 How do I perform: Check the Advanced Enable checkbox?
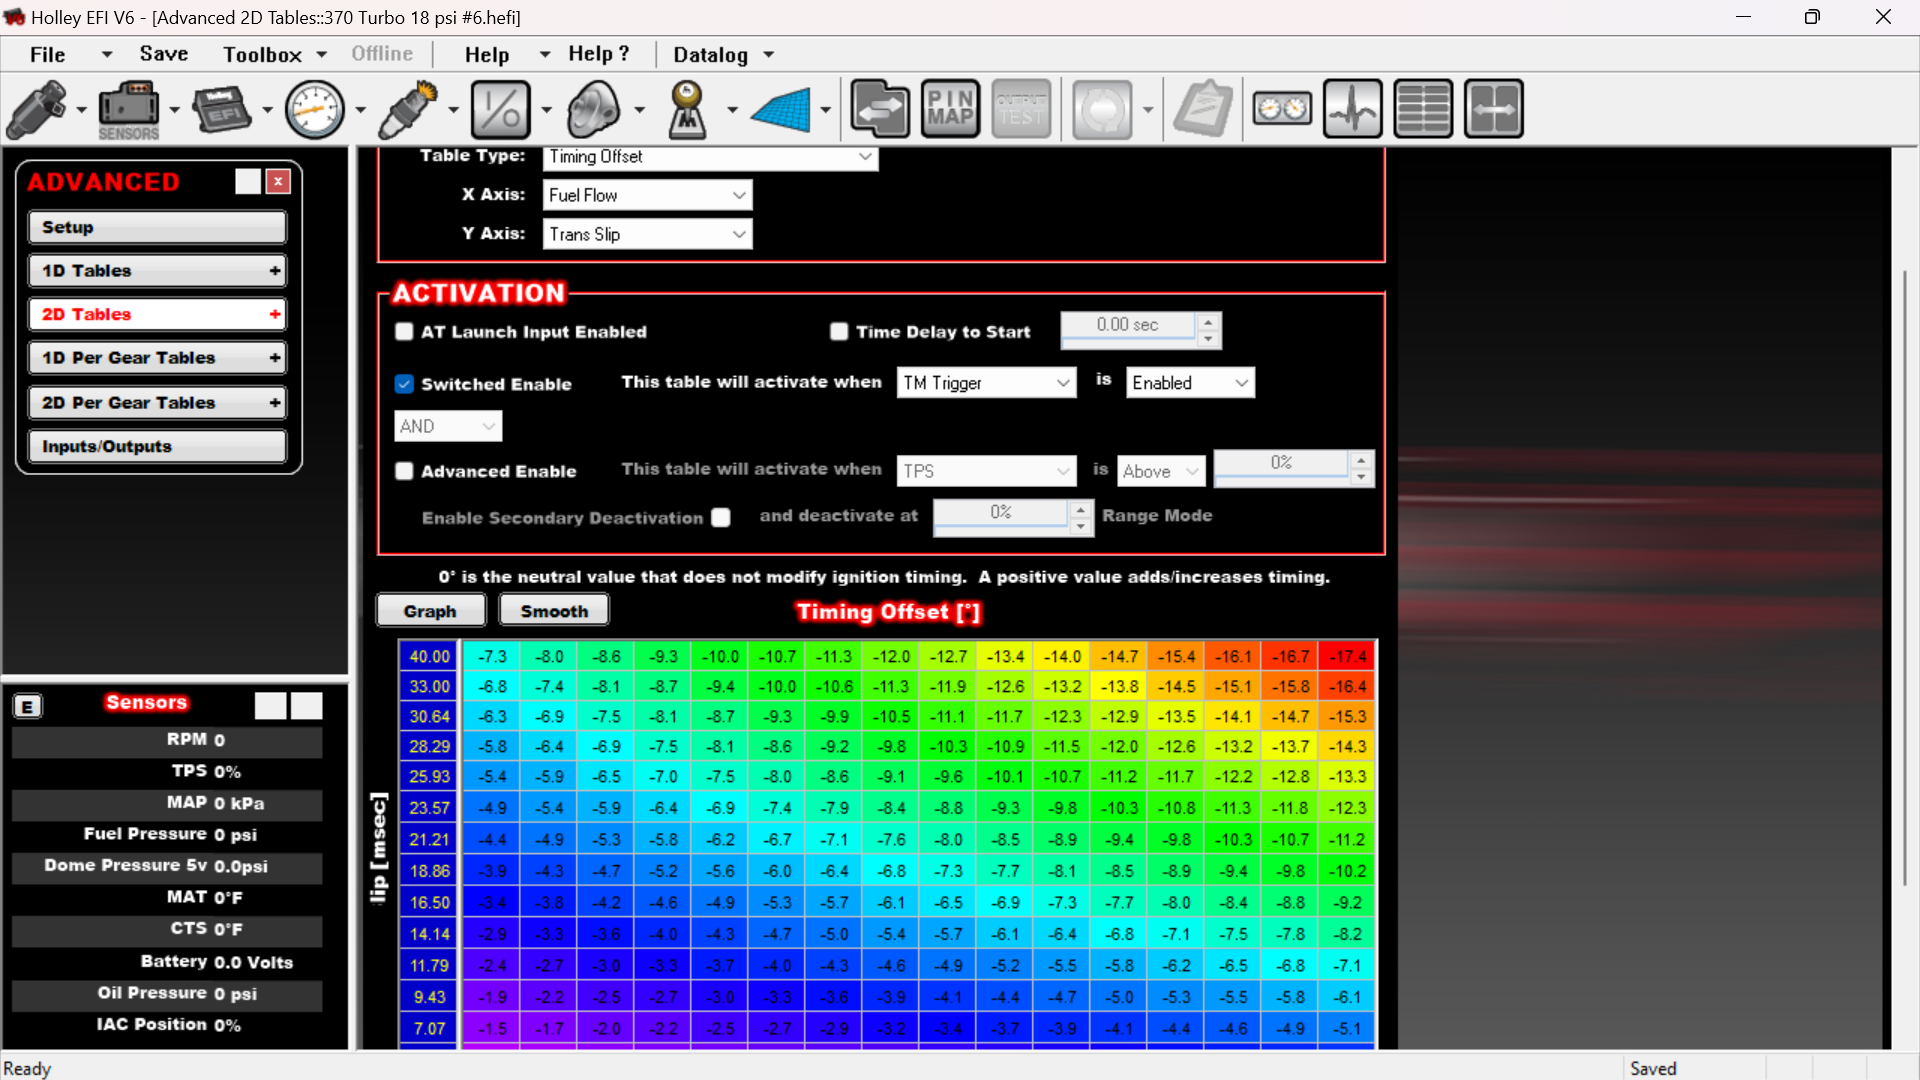pyautogui.click(x=404, y=471)
